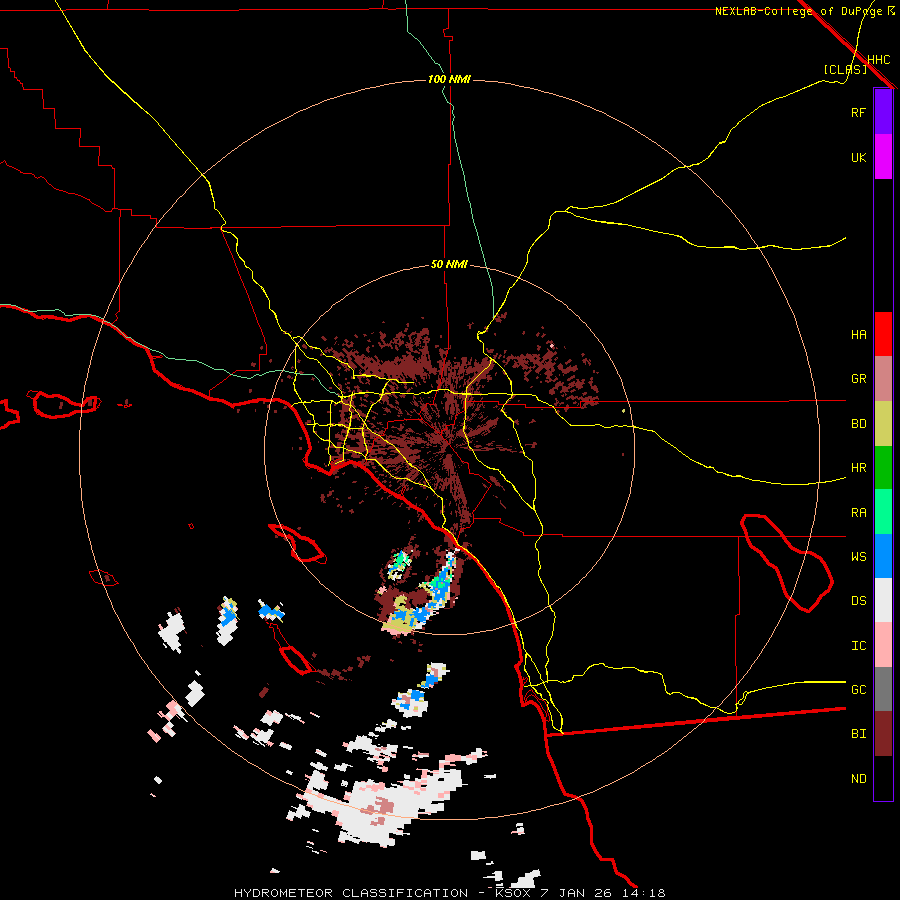The height and width of the screenshot is (900, 900).
Task: Click the HYDROMETEOR CLASSIFICATION title text
Action: click(x=351, y=893)
